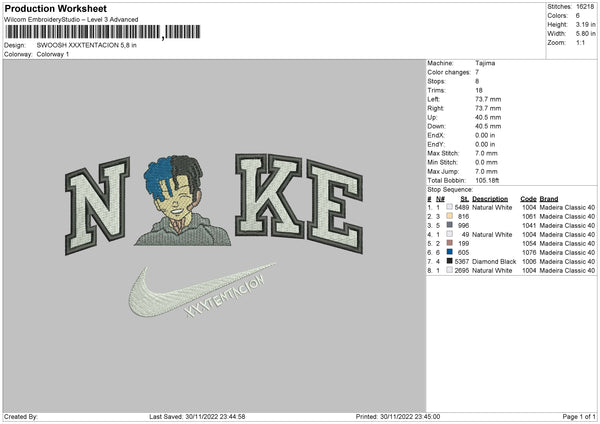
Task: Click the 'Left:' value 73.7 mm
Action: pyautogui.click(x=488, y=99)
